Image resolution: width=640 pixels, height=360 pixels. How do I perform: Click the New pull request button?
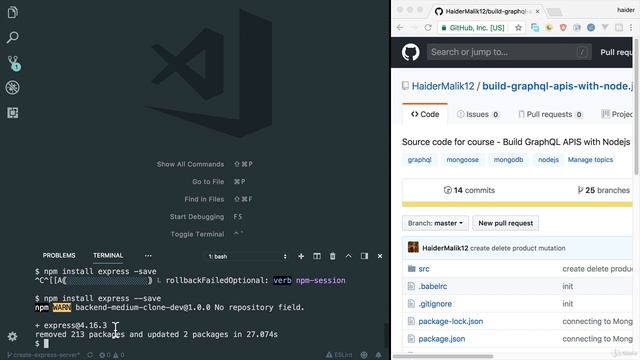tap(505, 223)
